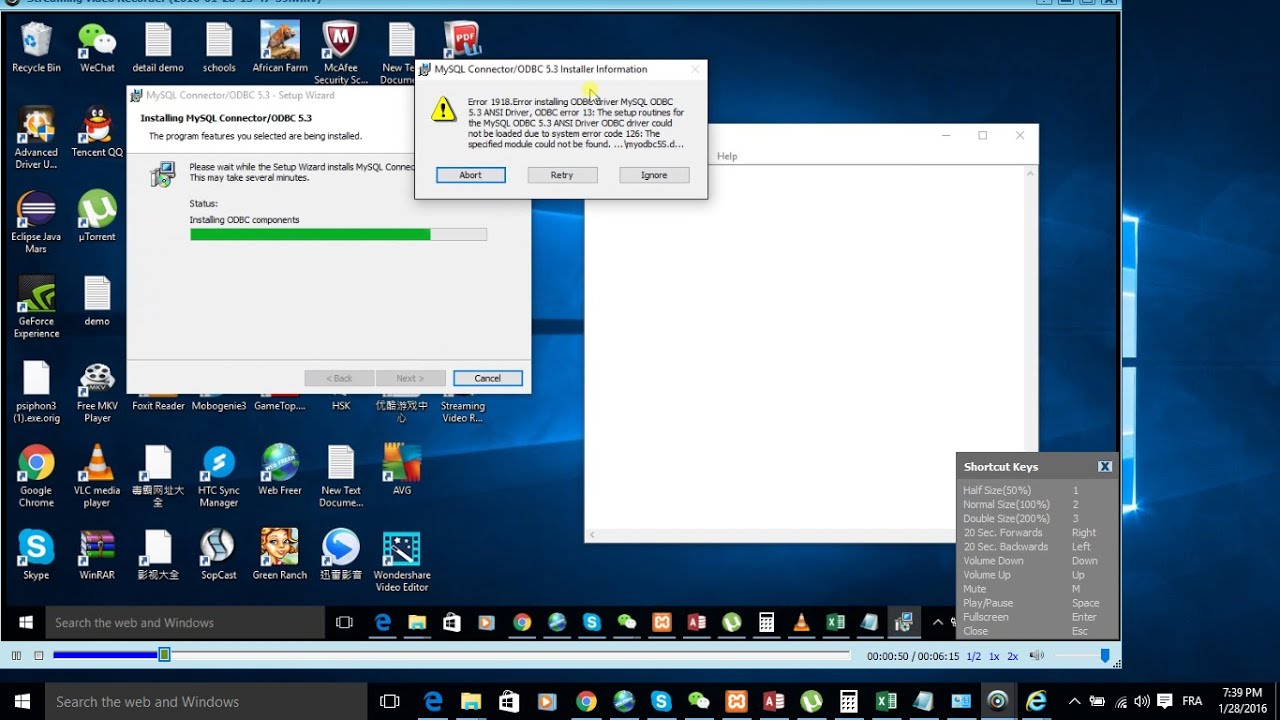Click 'Fullscreen' row in Shortcut Keys panel
This screenshot has height=720, width=1280.
point(1036,617)
